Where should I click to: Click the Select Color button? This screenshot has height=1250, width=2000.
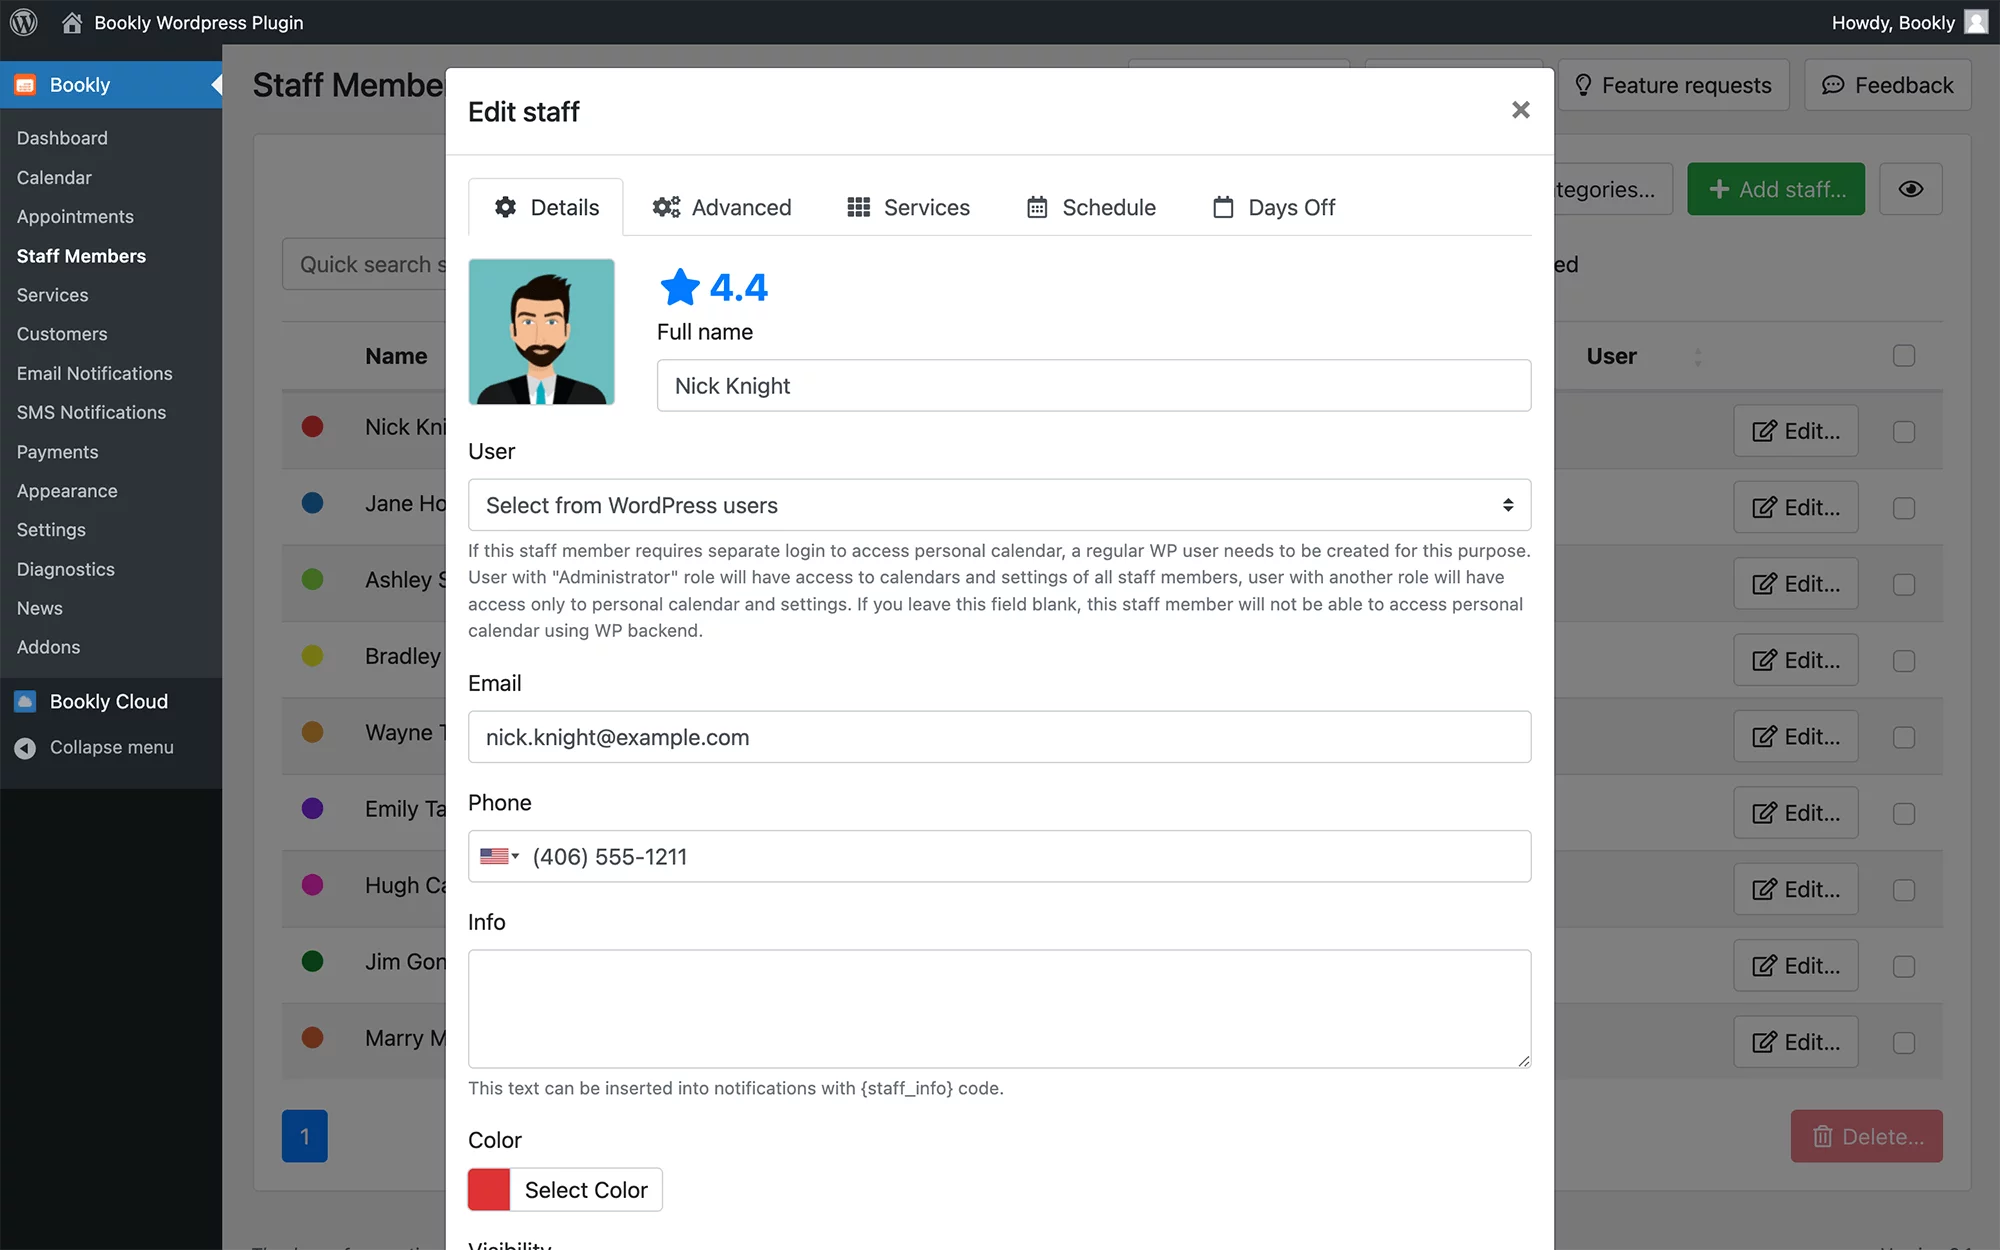coord(586,1190)
